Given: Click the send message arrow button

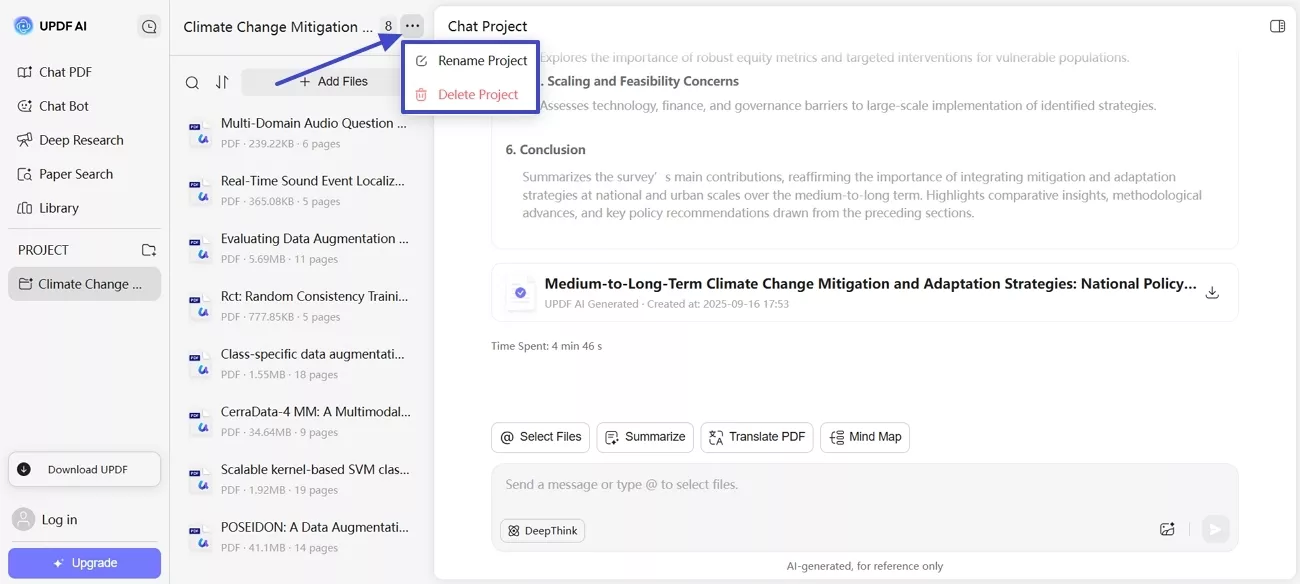Looking at the screenshot, I should tap(1215, 530).
